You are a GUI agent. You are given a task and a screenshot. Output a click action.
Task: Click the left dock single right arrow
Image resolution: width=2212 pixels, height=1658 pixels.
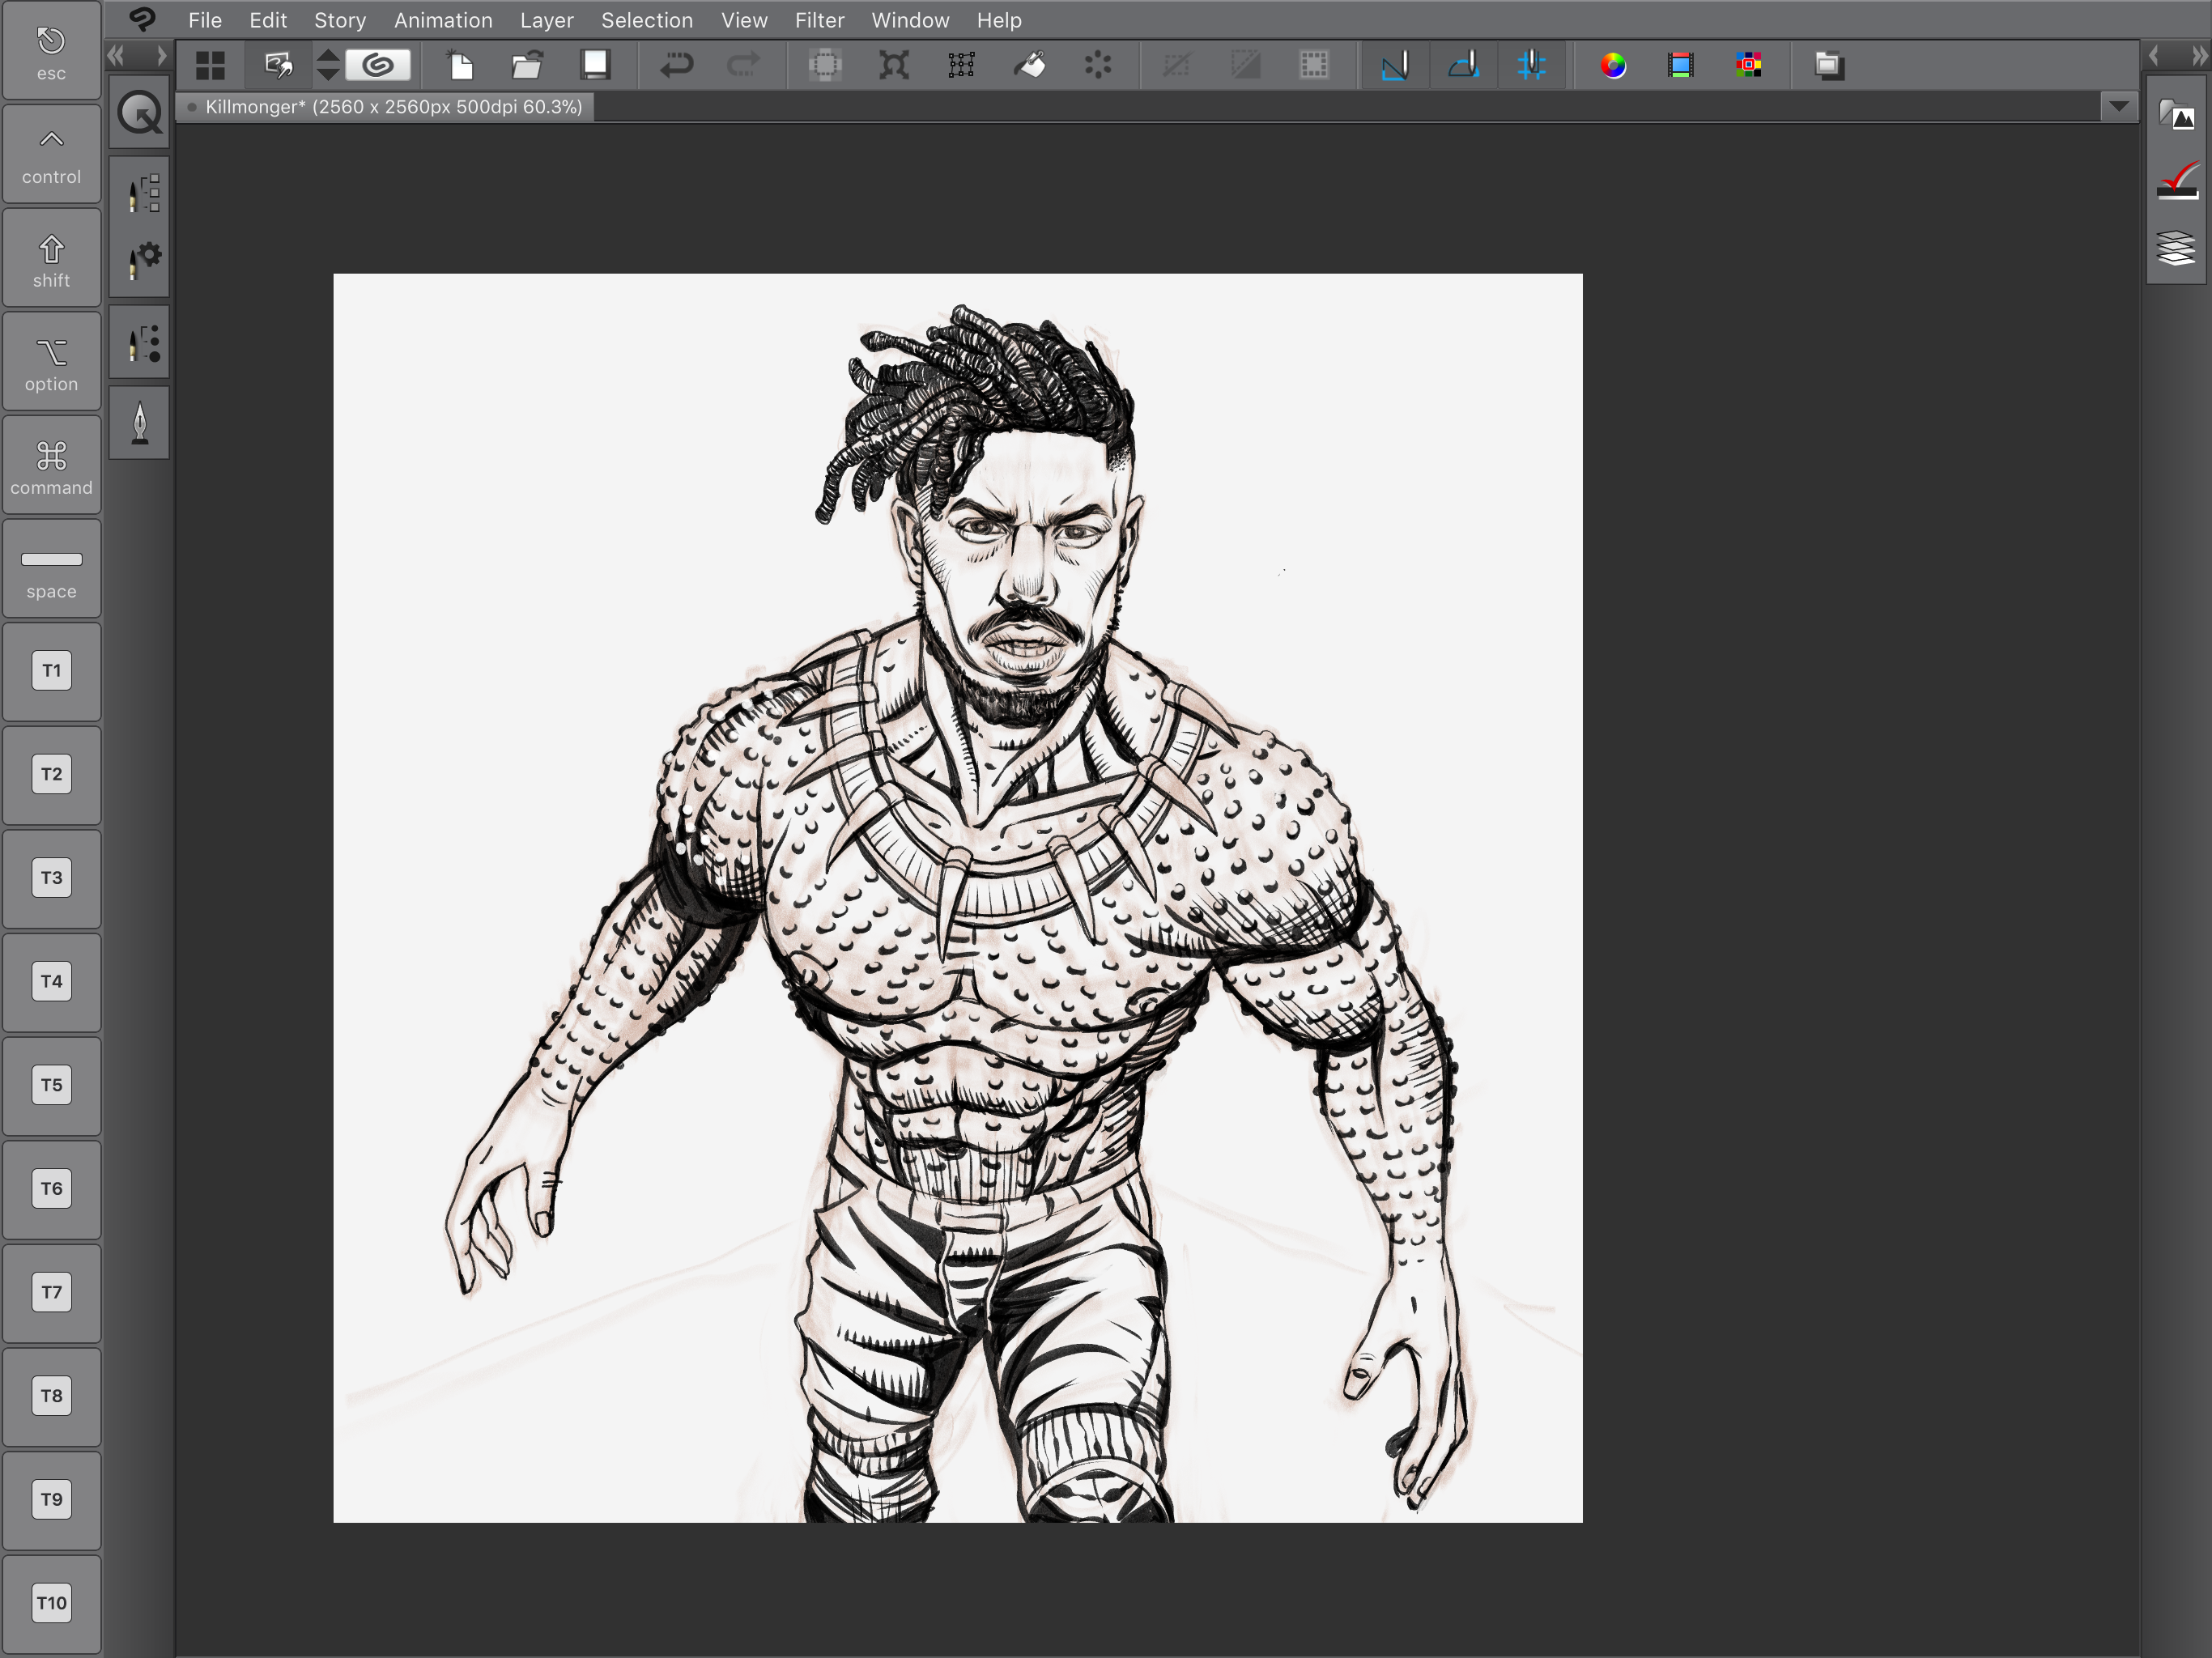[x=161, y=55]
